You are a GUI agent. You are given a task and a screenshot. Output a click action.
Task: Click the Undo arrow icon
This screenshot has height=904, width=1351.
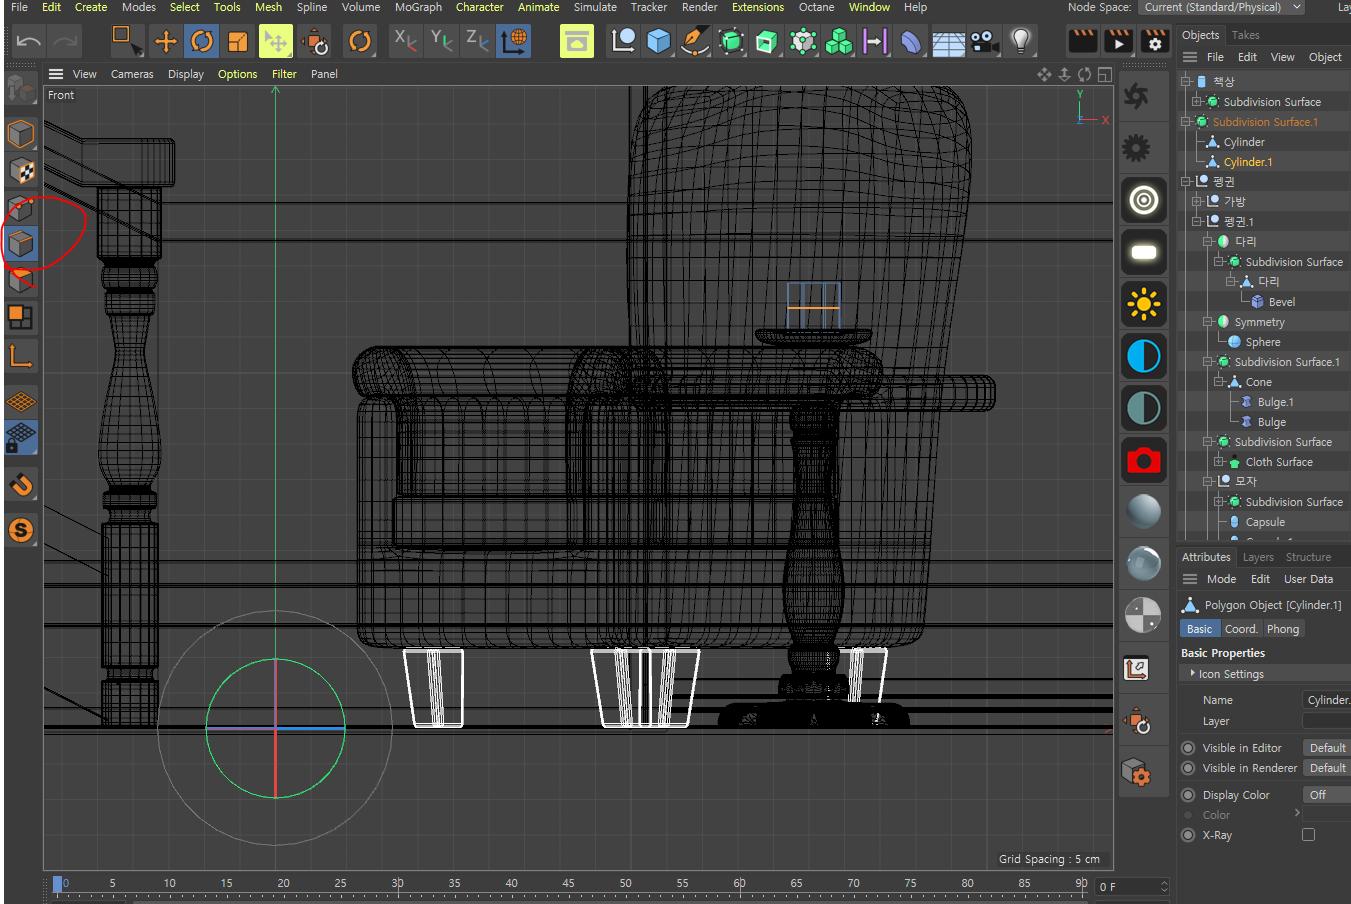point(29,41)
